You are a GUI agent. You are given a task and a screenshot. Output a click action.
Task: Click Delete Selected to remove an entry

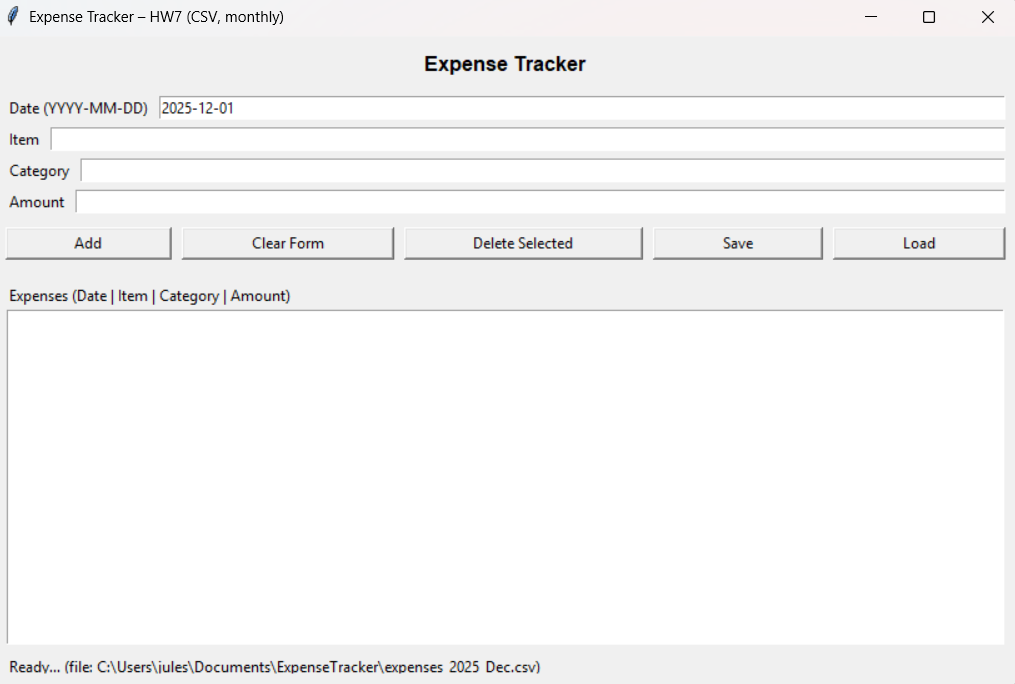[x=523, y=242]
